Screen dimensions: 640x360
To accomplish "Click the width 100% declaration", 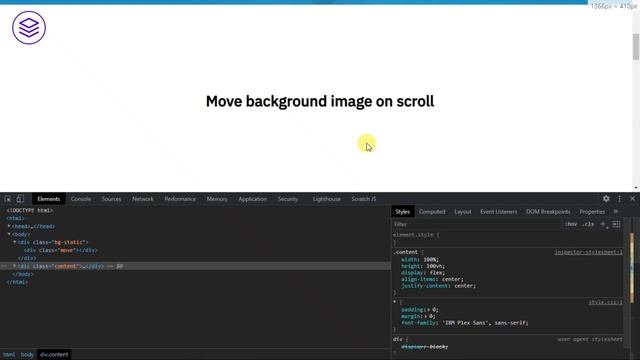I will click(420, 259).
